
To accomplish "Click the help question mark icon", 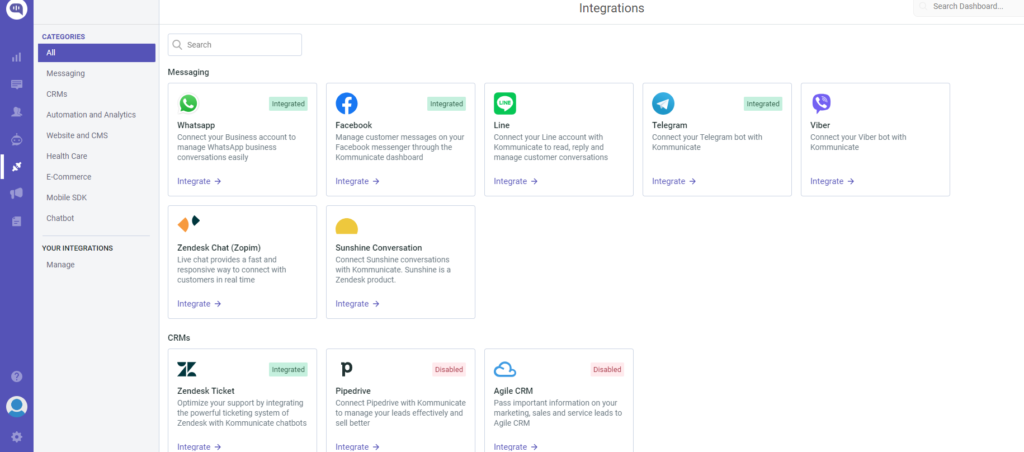I will [x=17, y=376].
